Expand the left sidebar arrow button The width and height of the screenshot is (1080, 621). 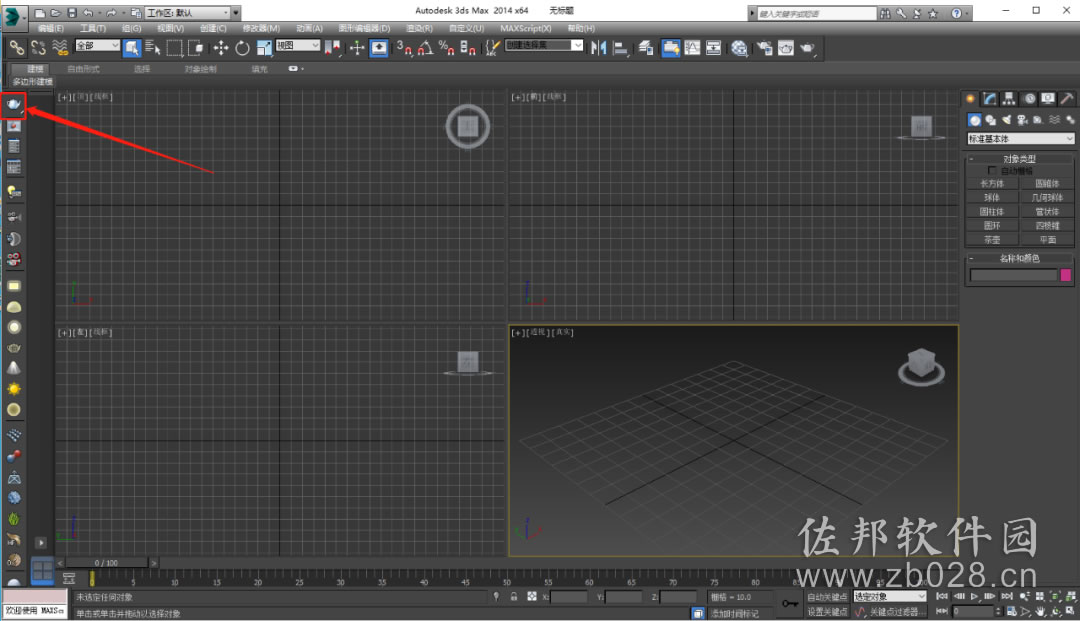(41, 543)
